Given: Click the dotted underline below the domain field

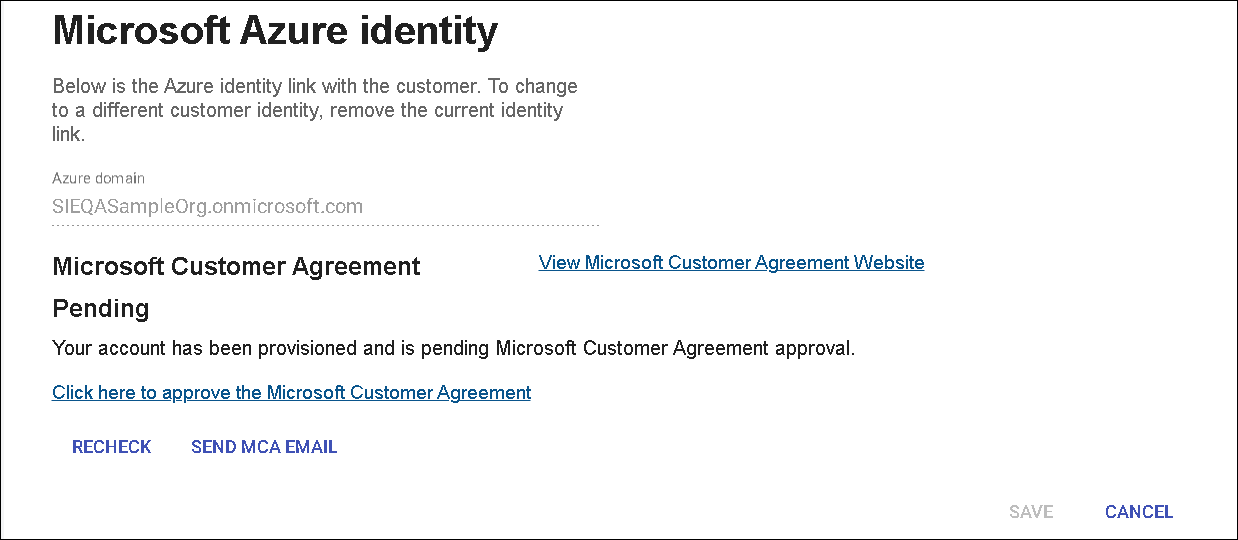Looking at the screenshot, I should tap(325, 225).
